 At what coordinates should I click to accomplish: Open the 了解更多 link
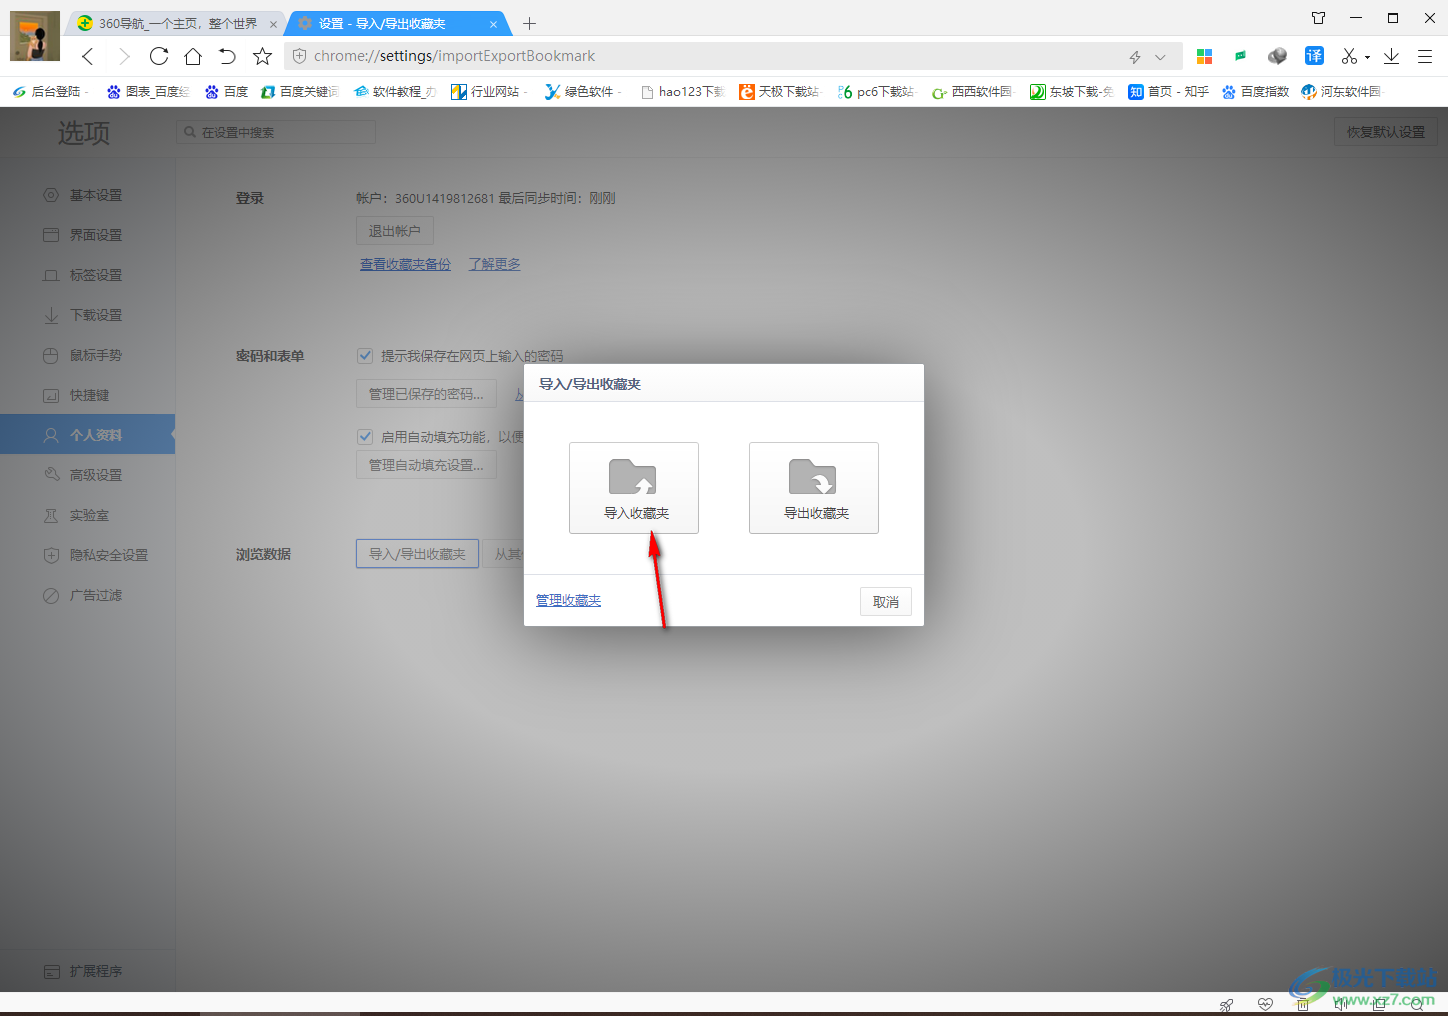[494, 264]
